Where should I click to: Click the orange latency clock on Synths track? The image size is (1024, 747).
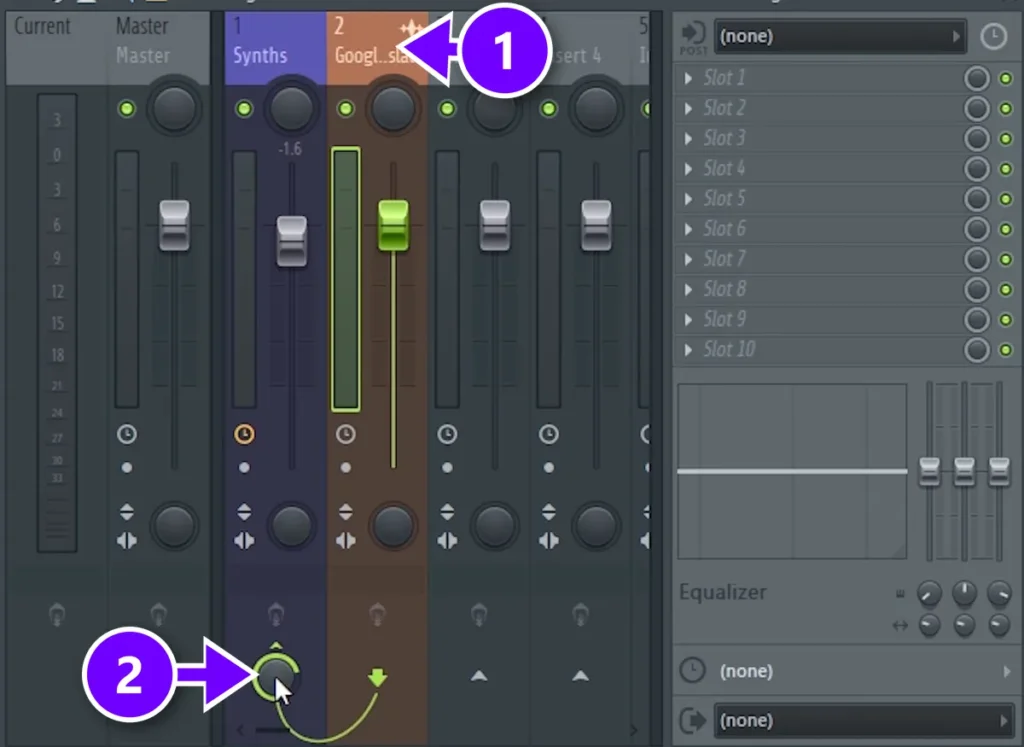click(244, 434)
